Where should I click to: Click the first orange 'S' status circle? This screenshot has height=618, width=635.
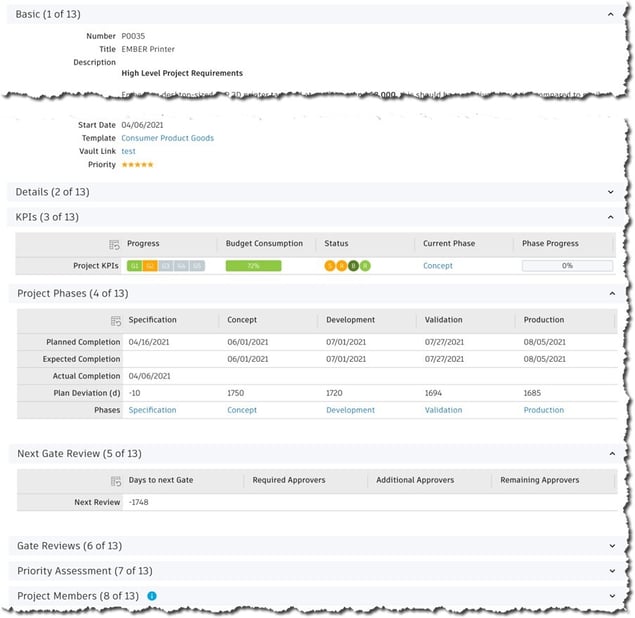coord(330,266)
